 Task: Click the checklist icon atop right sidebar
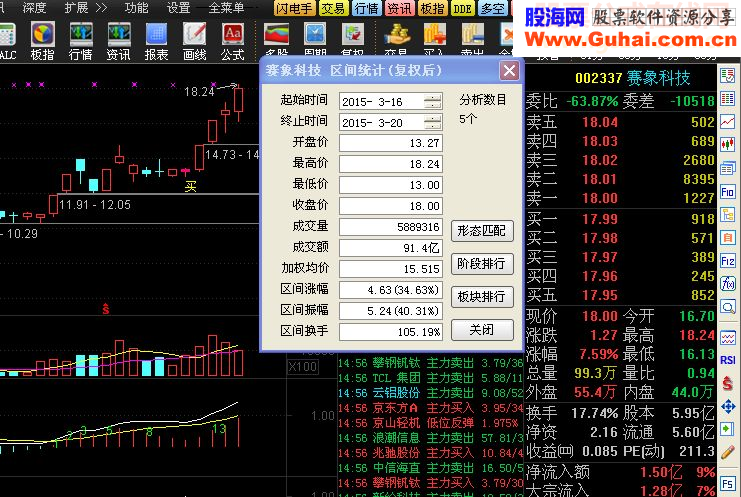(x=728, y=76)
